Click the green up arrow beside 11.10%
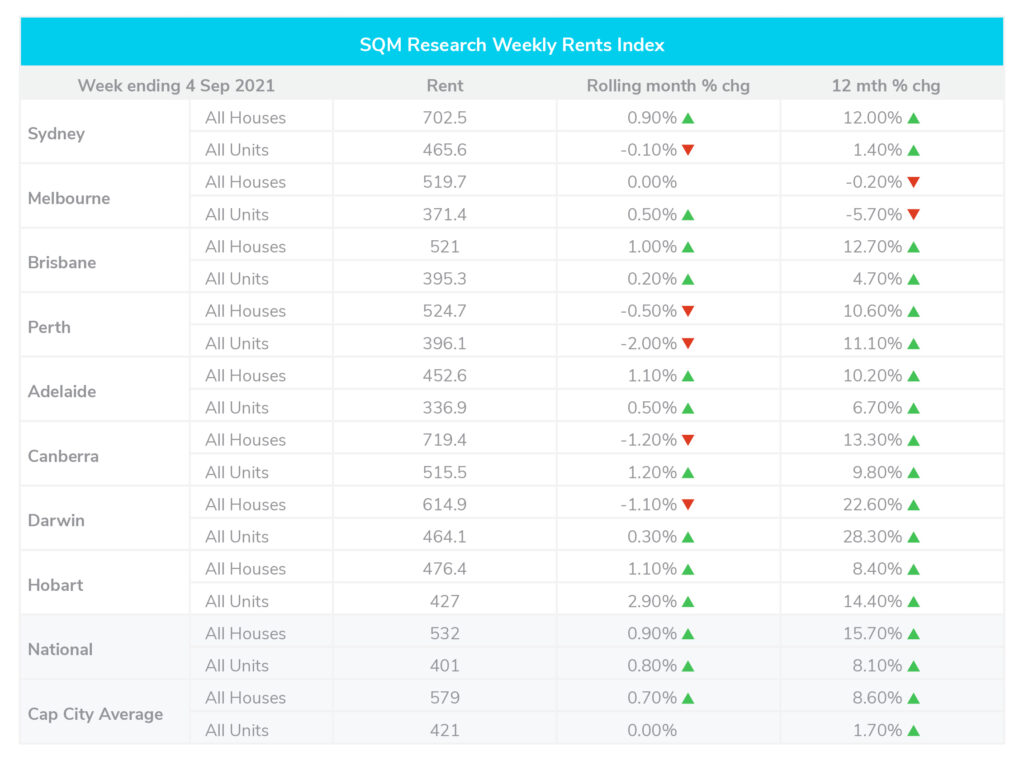Screen dimensions: 1024x761 [x=913, y=344]
